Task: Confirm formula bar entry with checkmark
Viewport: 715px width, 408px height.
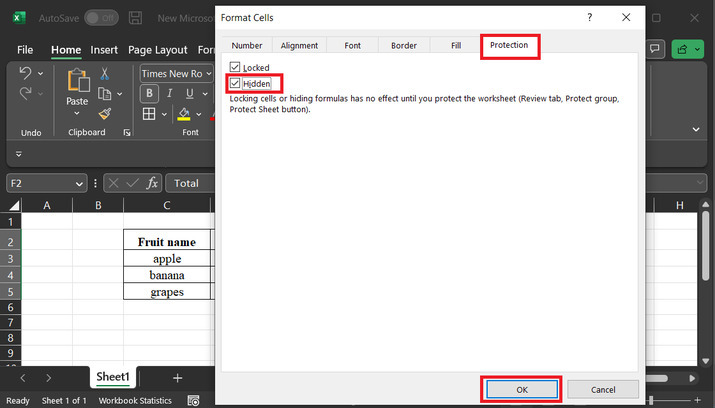Action: [132, 183]
